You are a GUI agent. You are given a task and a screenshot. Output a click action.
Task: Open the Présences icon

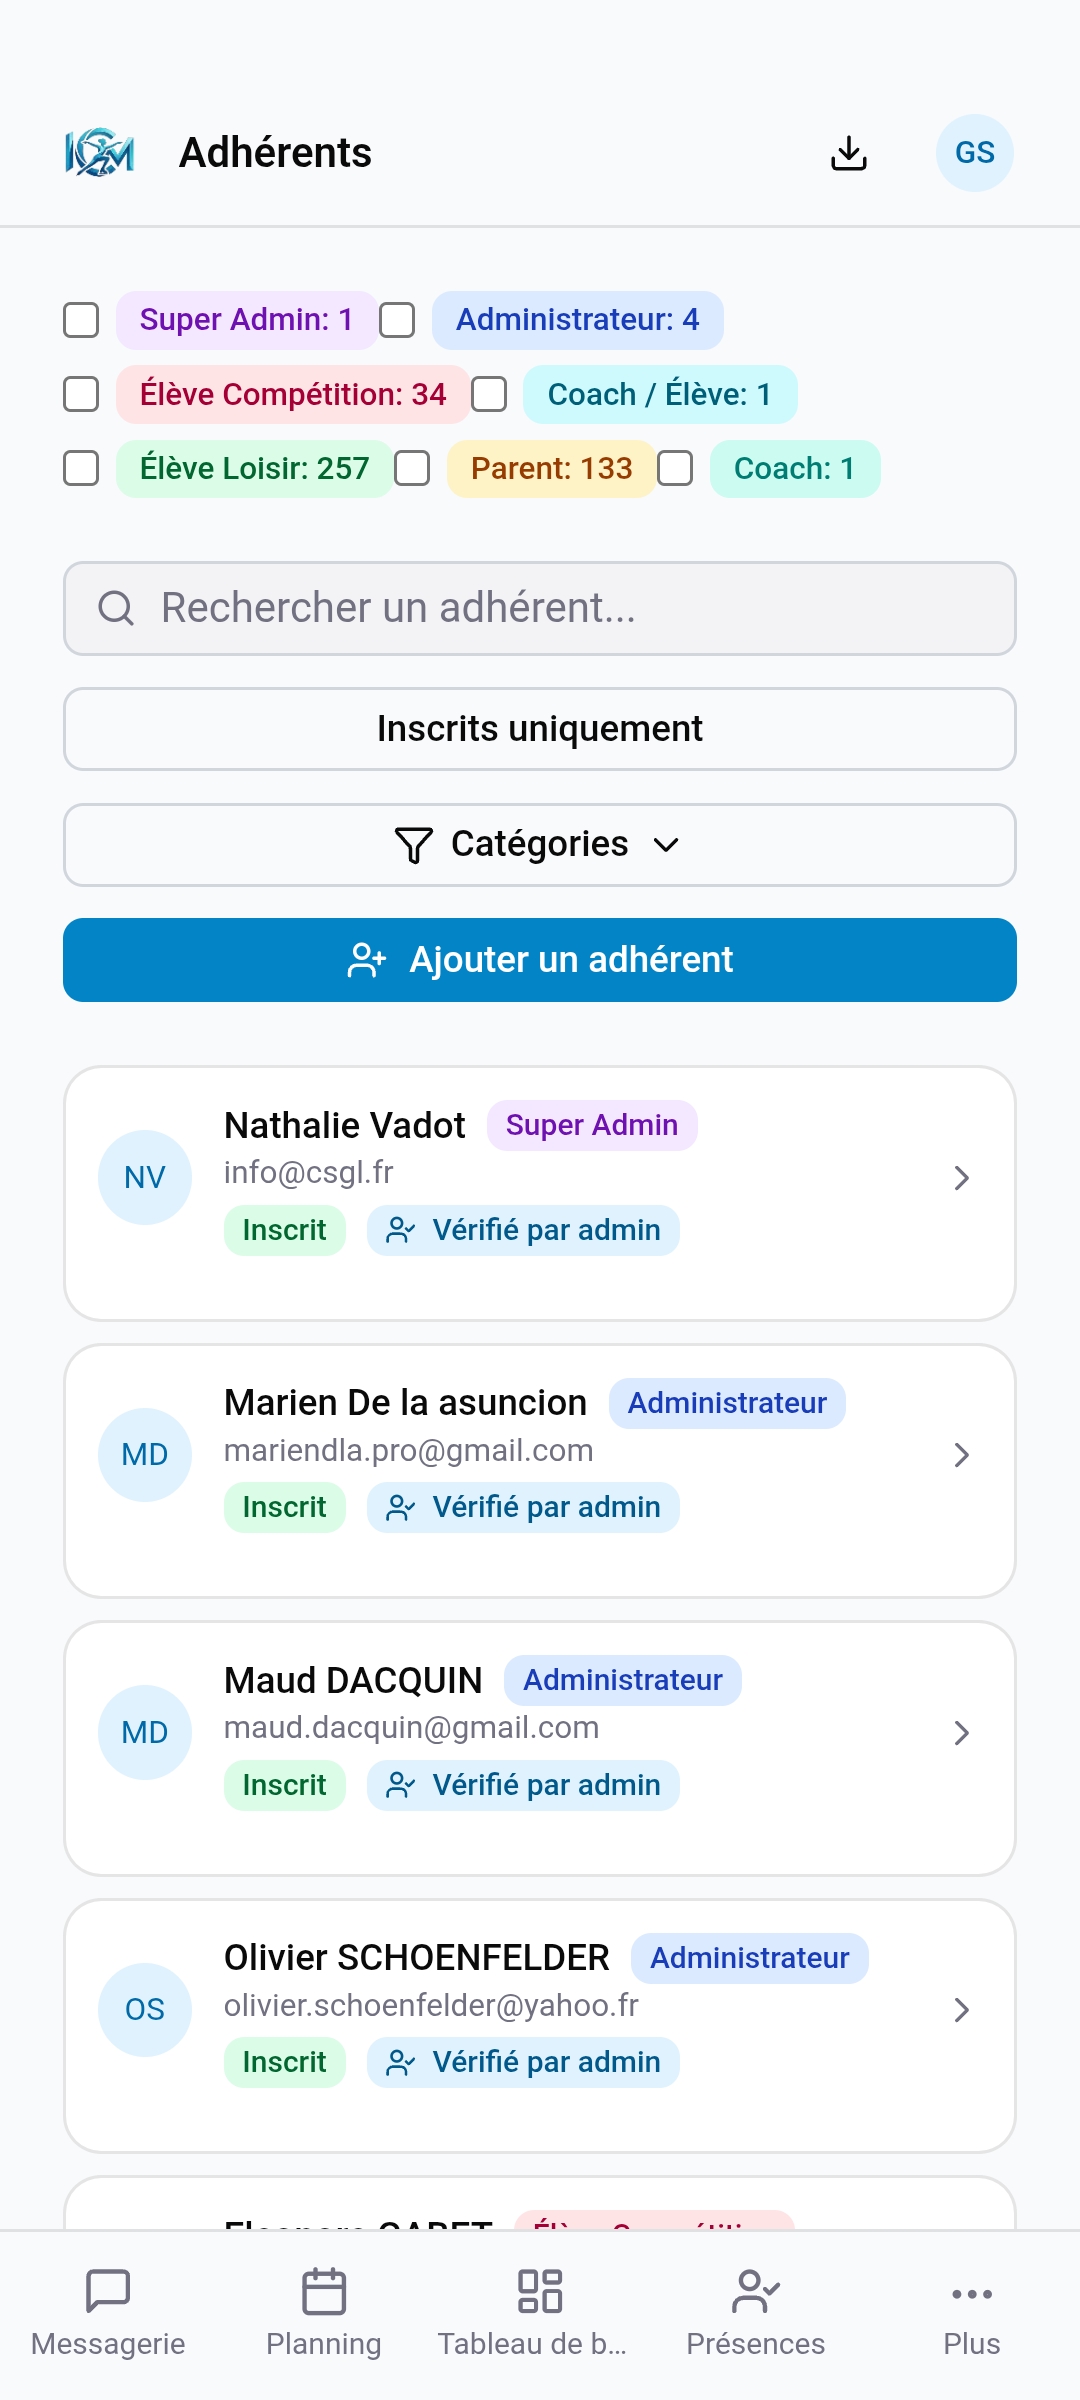[756, 2291]
